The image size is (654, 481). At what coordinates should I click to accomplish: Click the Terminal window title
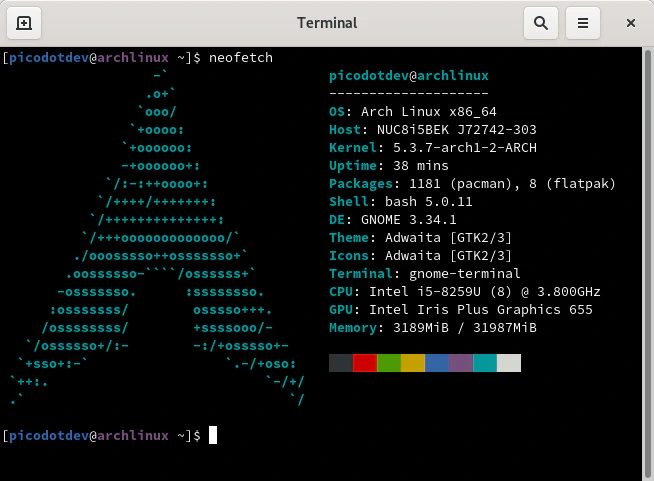point(327,22)
